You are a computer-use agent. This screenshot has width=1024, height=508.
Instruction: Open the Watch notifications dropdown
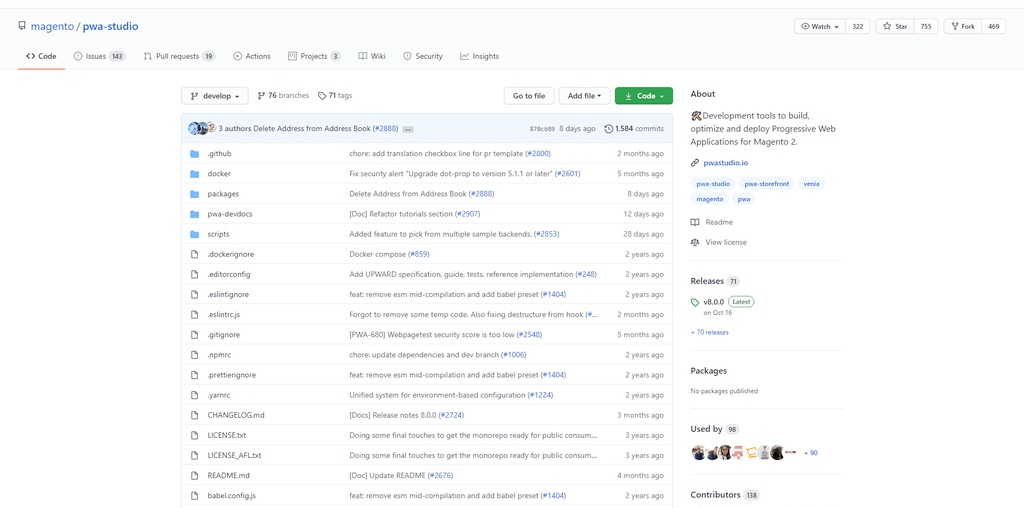coord(820,26)
